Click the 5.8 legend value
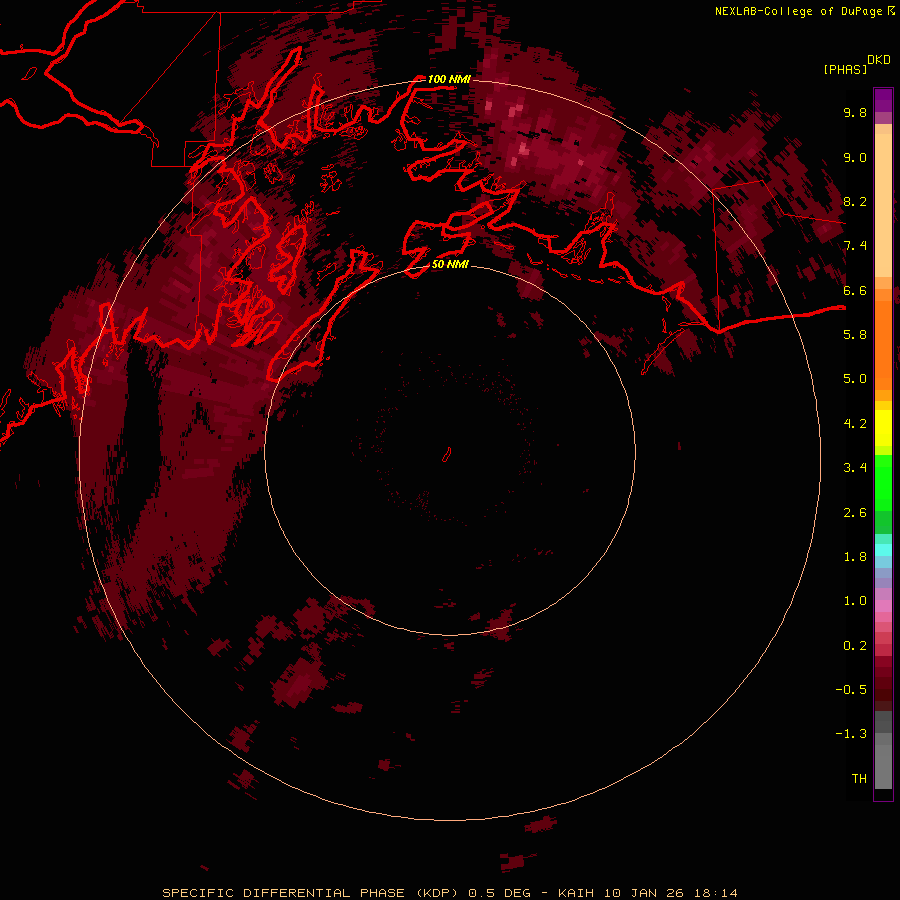The width and height of the screenshot is (900, 900). pos(855,335)
